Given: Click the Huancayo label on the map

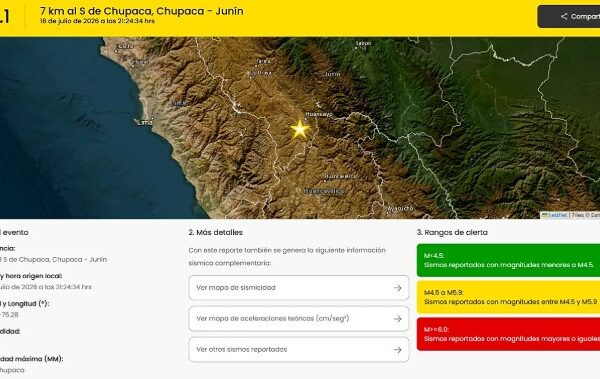Looking at the screenshot, I should pos(319,114).
